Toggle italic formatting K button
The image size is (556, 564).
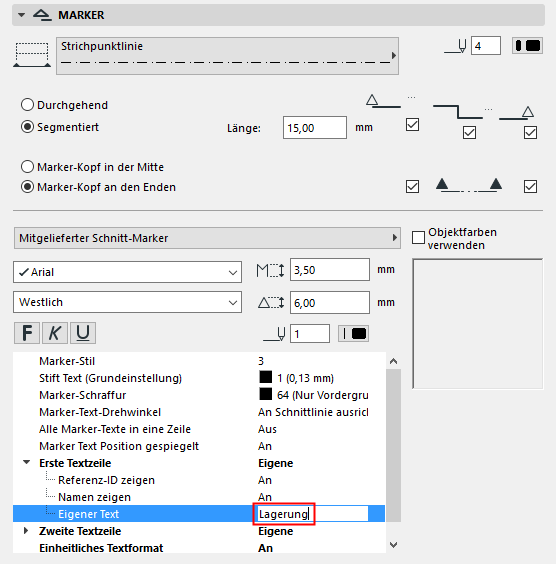click(x=55, y=333)
